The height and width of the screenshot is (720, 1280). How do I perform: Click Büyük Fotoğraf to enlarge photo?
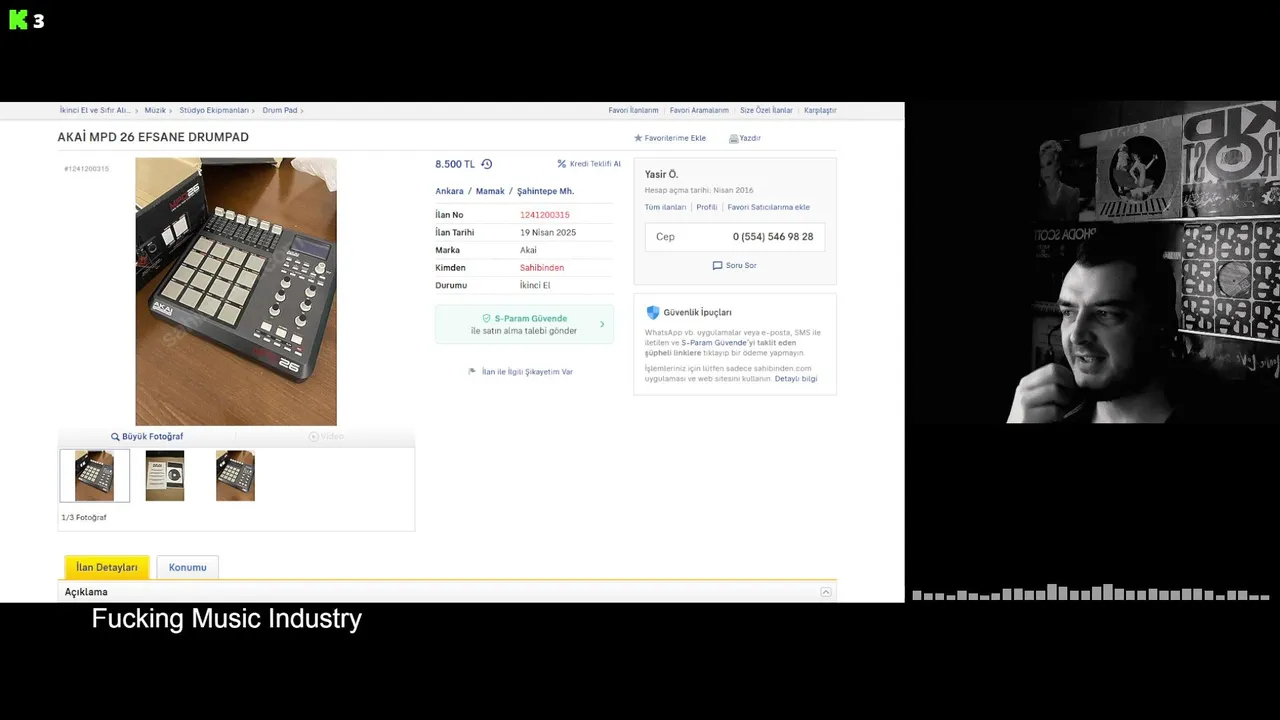pyautogui.click(x=152, y=437)
